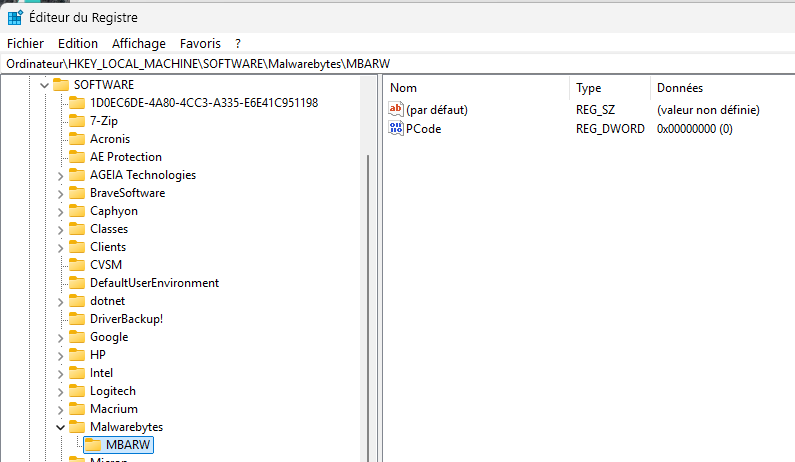Click the Registry Editor app icon in title bar
Image resolution: width=795 pixels, height=462 pixels.
(15, 17)
